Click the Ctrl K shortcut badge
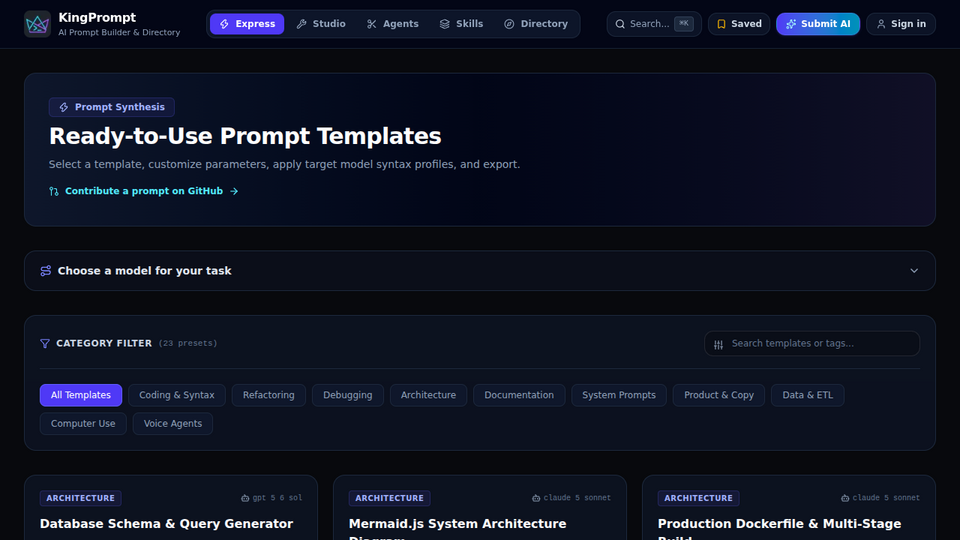This screenshot has width=960, height=540. click(684, 23)
